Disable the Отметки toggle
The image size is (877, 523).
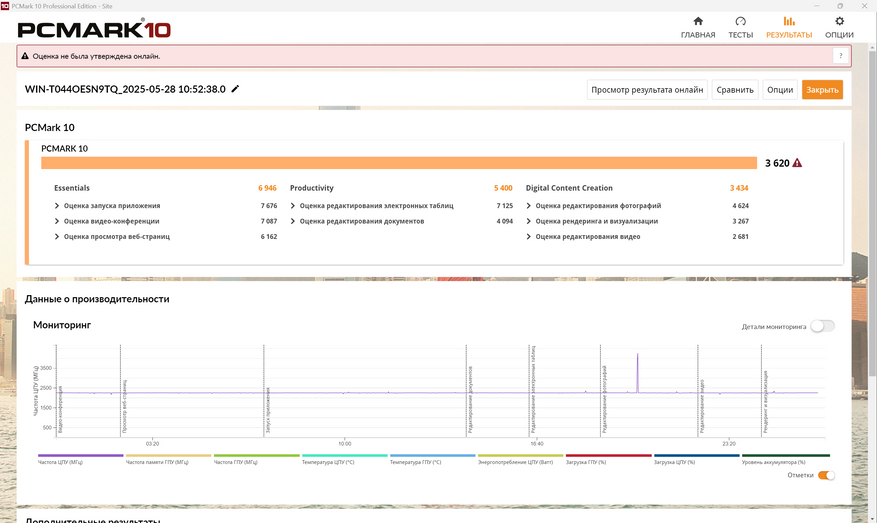point(826,475)
